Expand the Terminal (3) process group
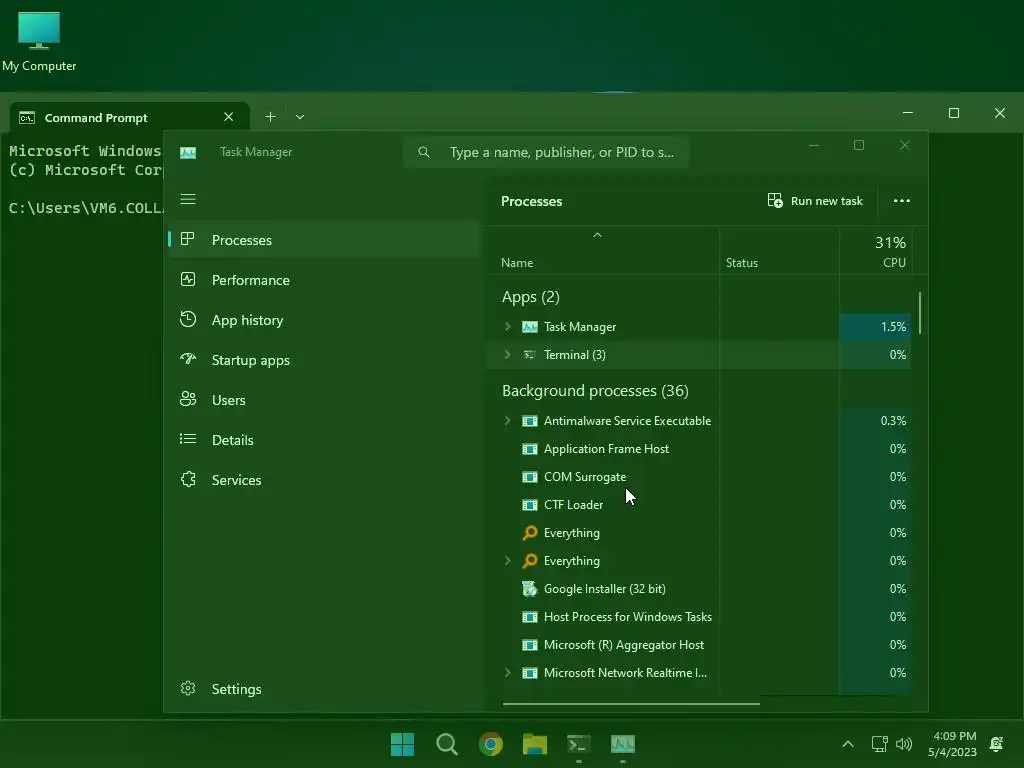This screenshot has width=1024, height=768. (507, 355)
